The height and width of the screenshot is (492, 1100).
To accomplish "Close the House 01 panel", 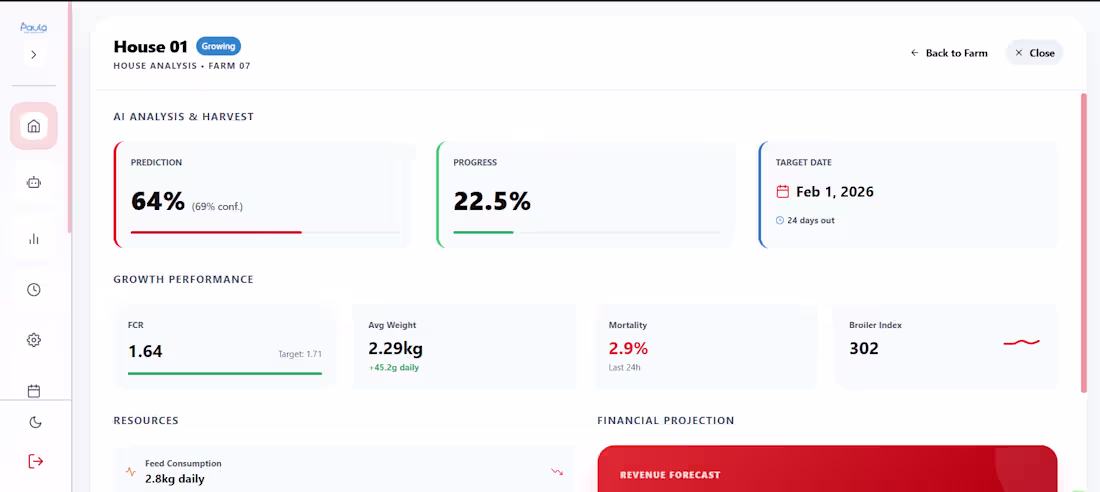I will coord(1035,53).
